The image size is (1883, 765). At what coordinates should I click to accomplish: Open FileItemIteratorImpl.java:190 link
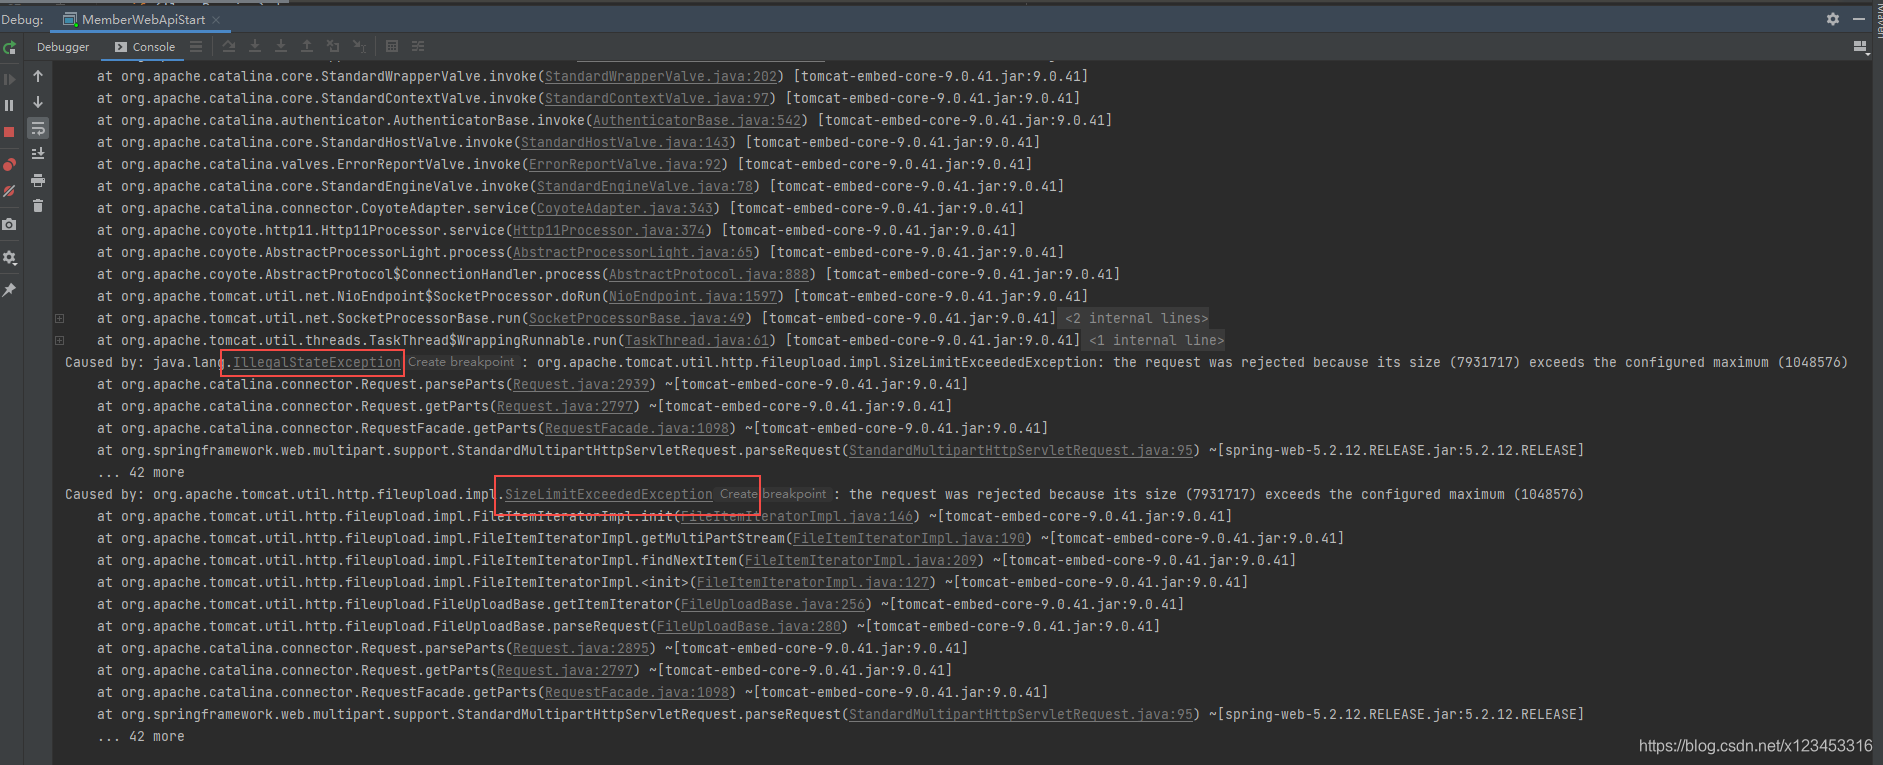pos(909,538)
